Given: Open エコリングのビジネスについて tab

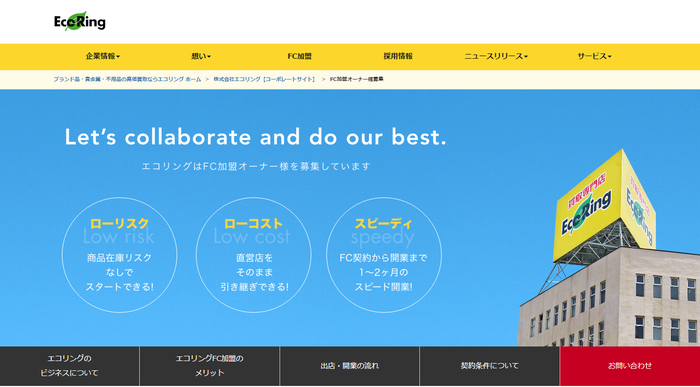Looking at the screenshot, I should [70, 366].
